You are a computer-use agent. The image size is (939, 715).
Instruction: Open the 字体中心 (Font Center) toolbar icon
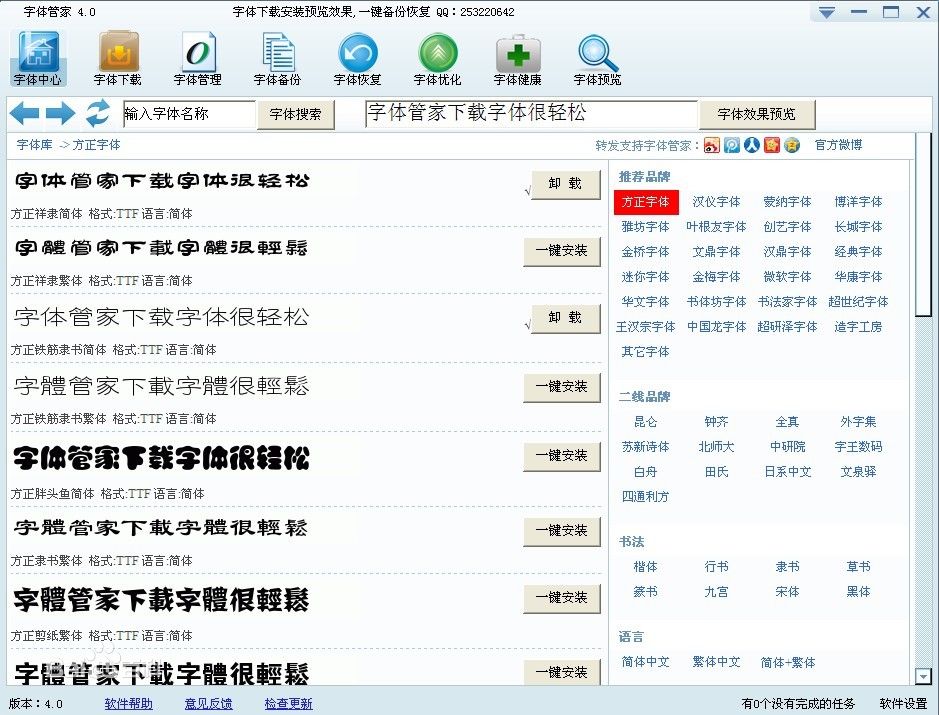[38, 55]
